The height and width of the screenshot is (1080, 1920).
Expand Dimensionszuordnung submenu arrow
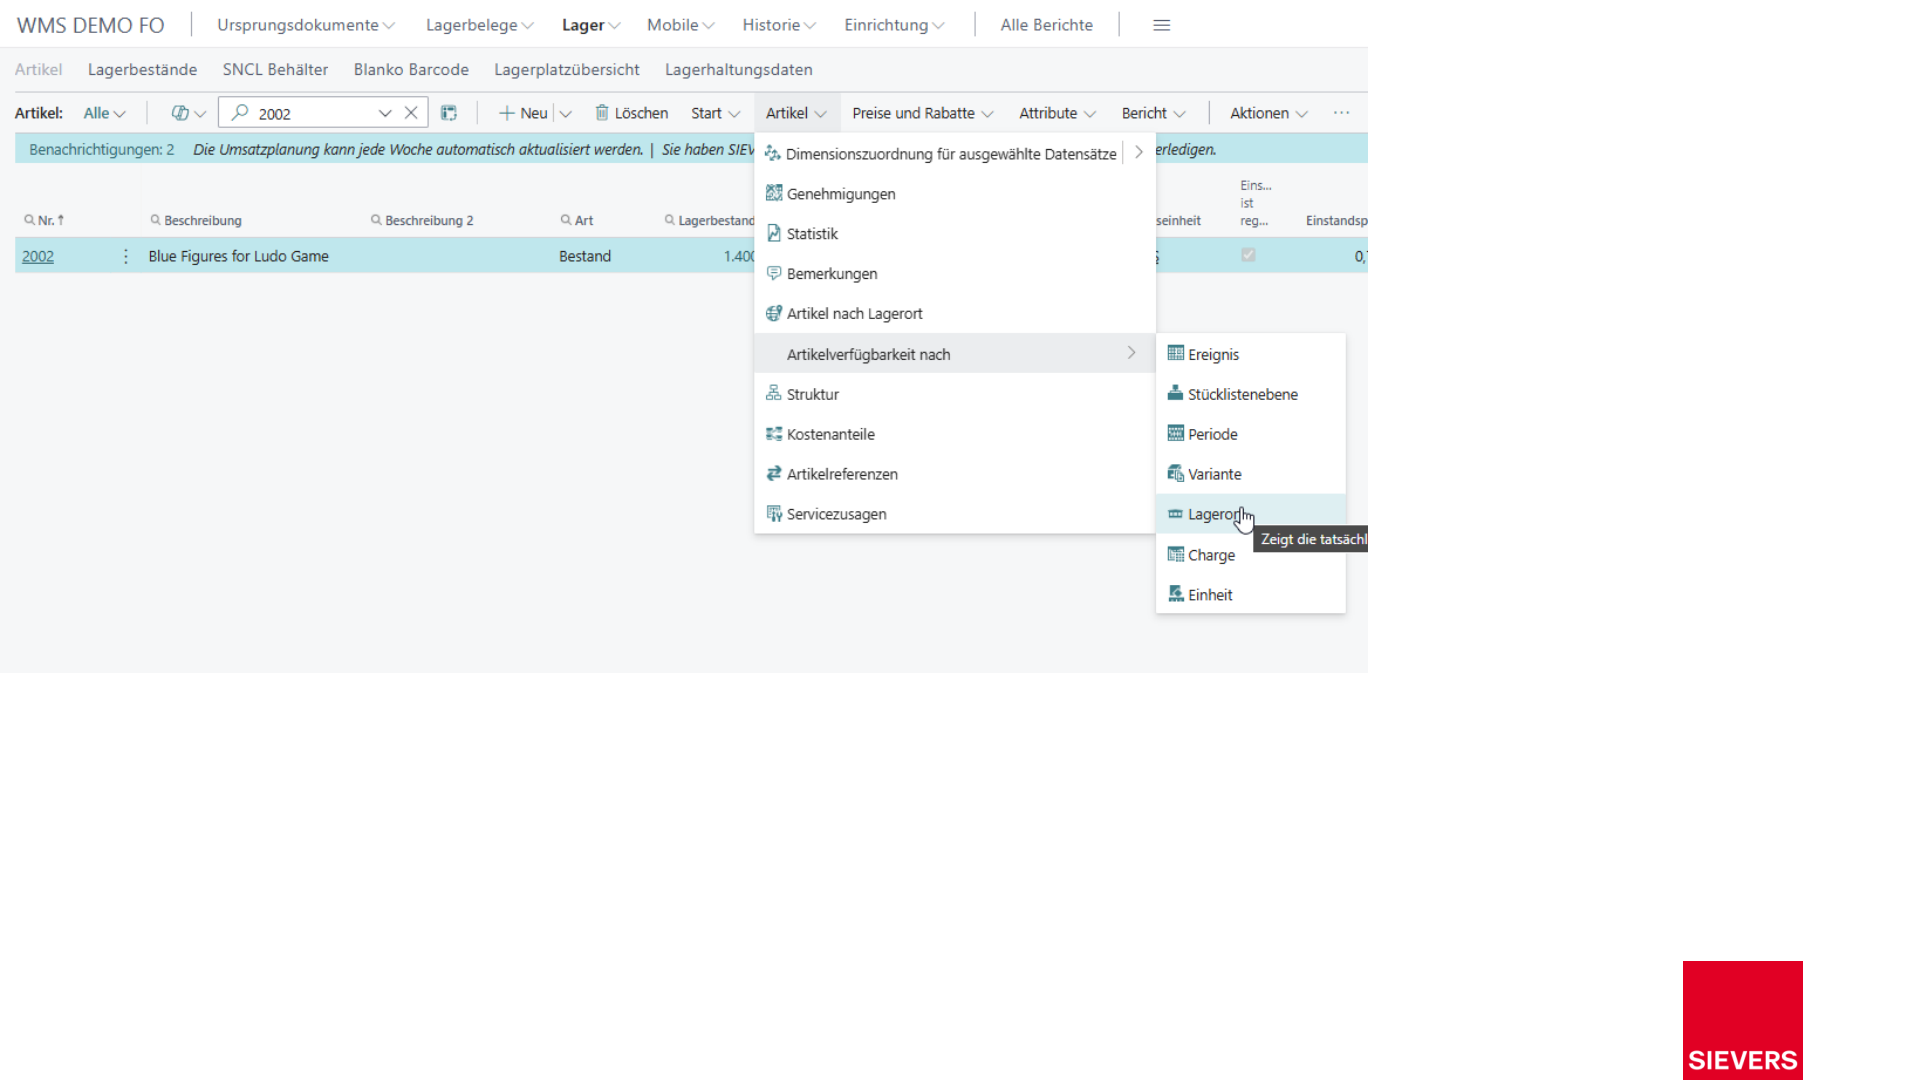pyautogui.click(x=1139, y=153)
